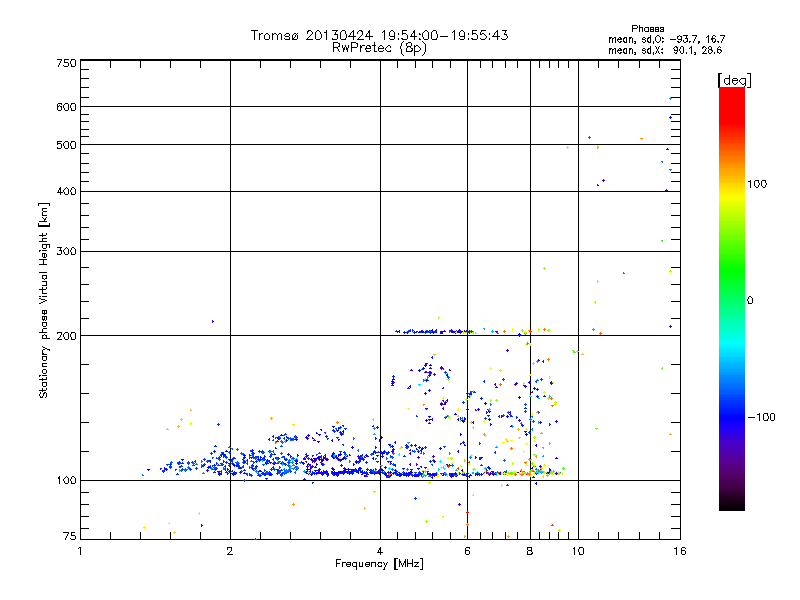
Task: Select the "mean, sd,X: 90.1, 28.6" line
Action: pyautogui.click(x=665, y=50)
